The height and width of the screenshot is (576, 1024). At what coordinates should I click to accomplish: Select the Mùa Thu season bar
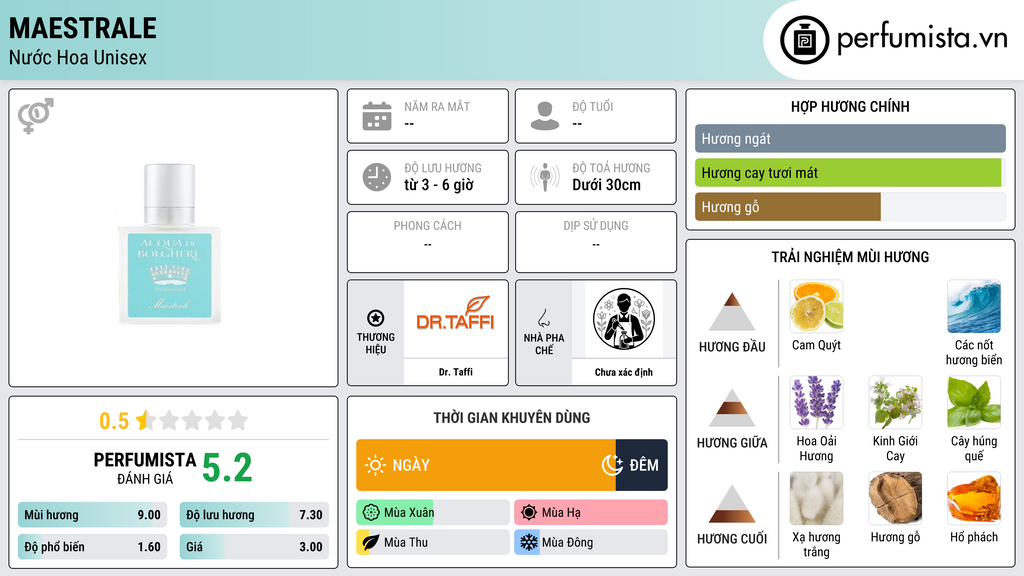pyautogui.click(x=433, y=542)
